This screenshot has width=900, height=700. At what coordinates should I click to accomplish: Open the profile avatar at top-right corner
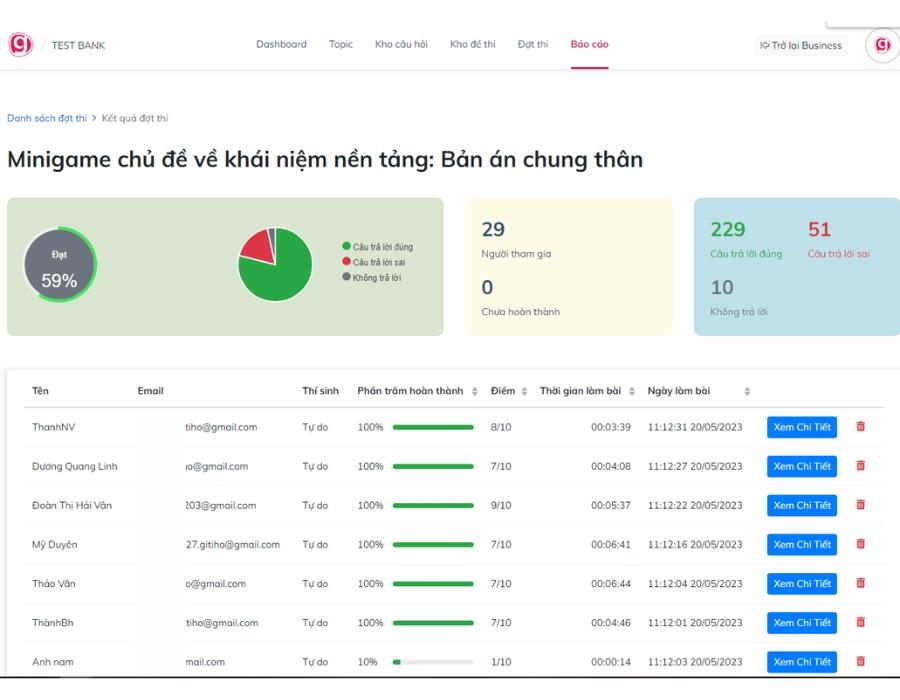[x=880, y=44]
